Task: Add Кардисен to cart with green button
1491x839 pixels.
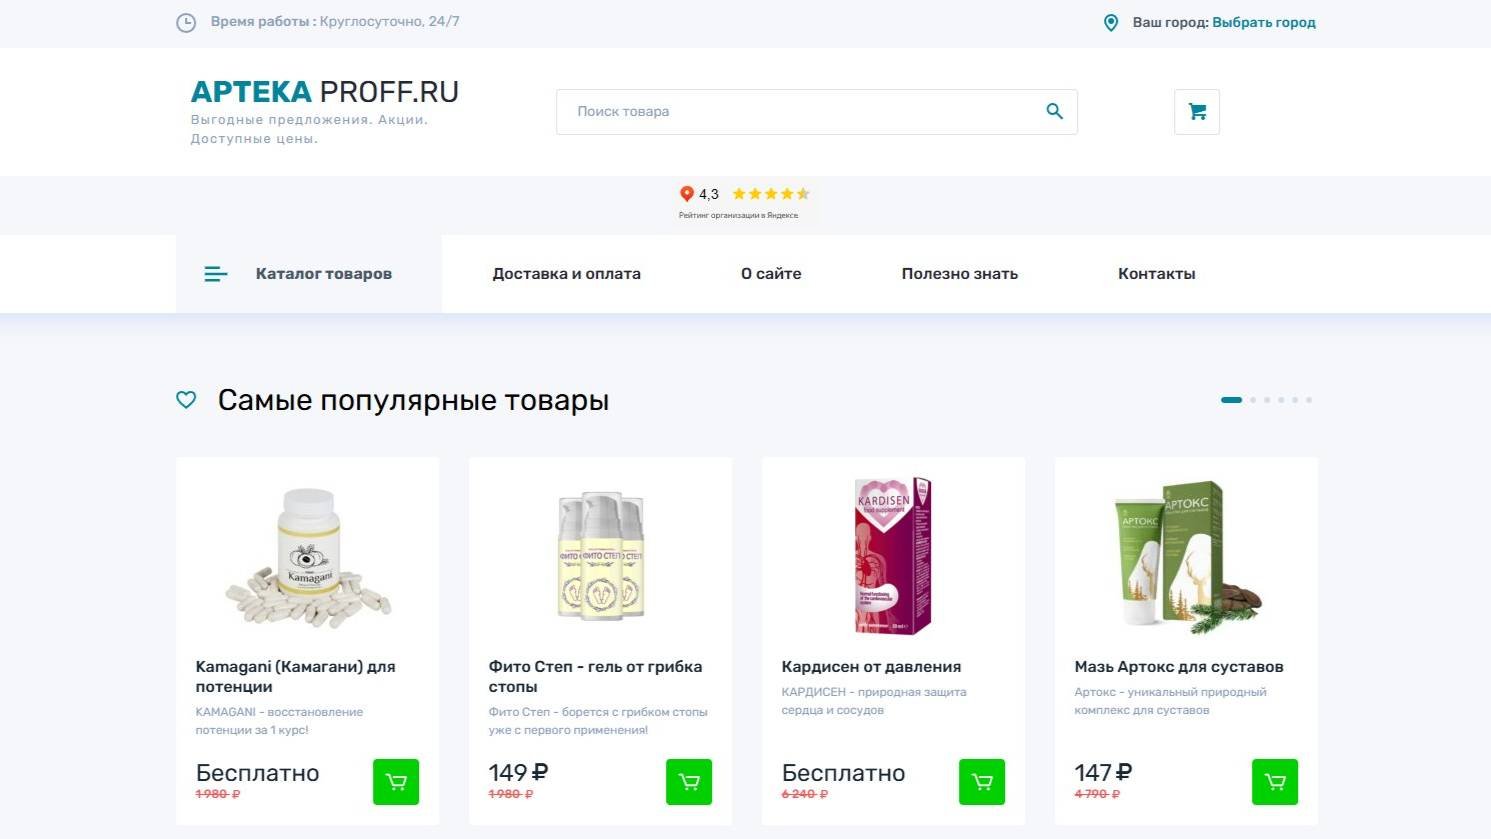Action: (x=982, y=782)
